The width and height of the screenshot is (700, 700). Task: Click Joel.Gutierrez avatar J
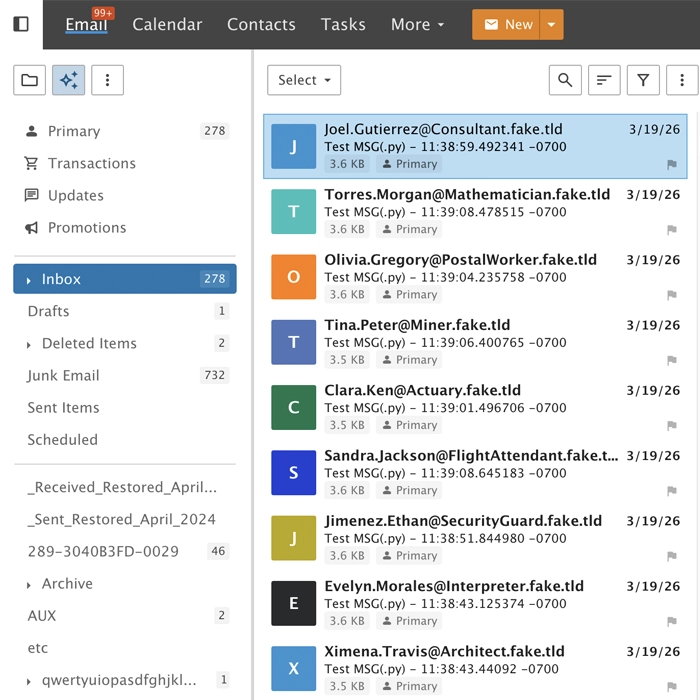pyautogui.click(x=293, y=146)
